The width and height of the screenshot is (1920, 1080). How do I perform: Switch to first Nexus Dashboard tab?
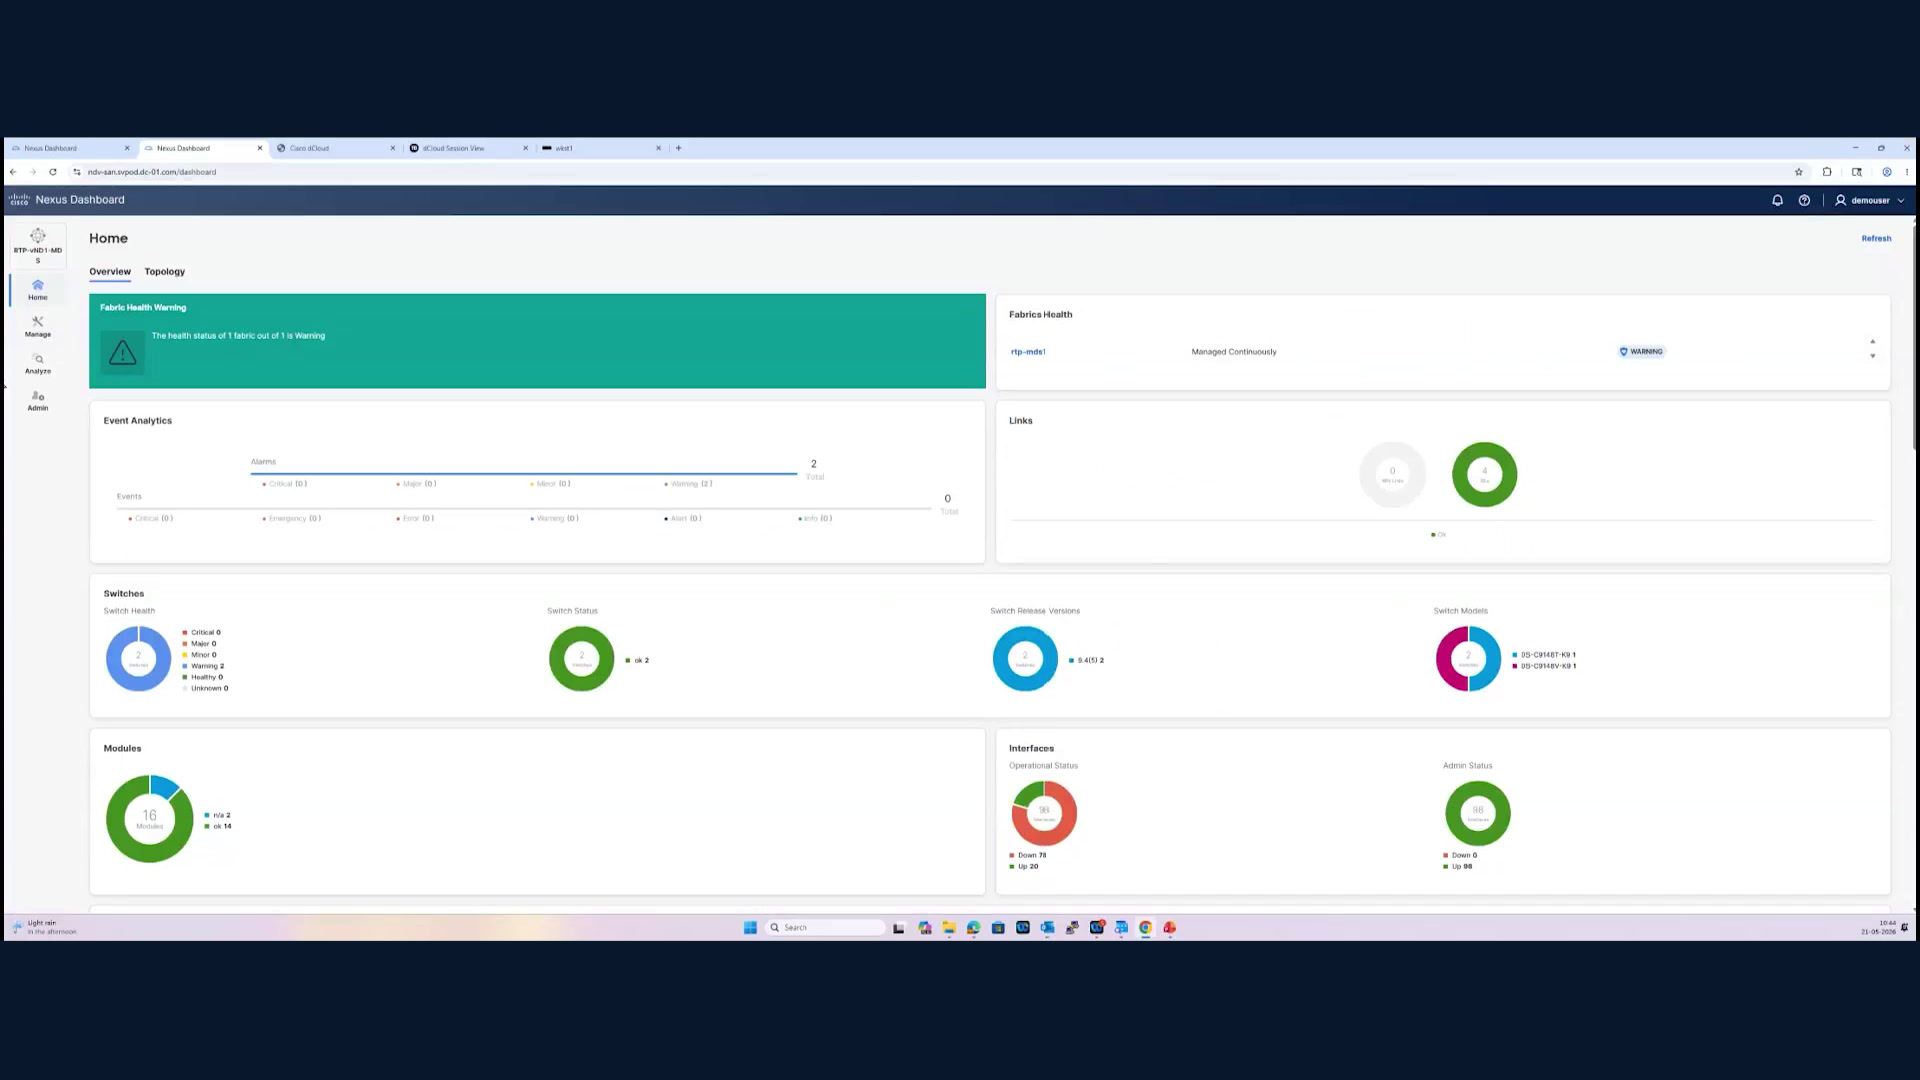point(70,148)
